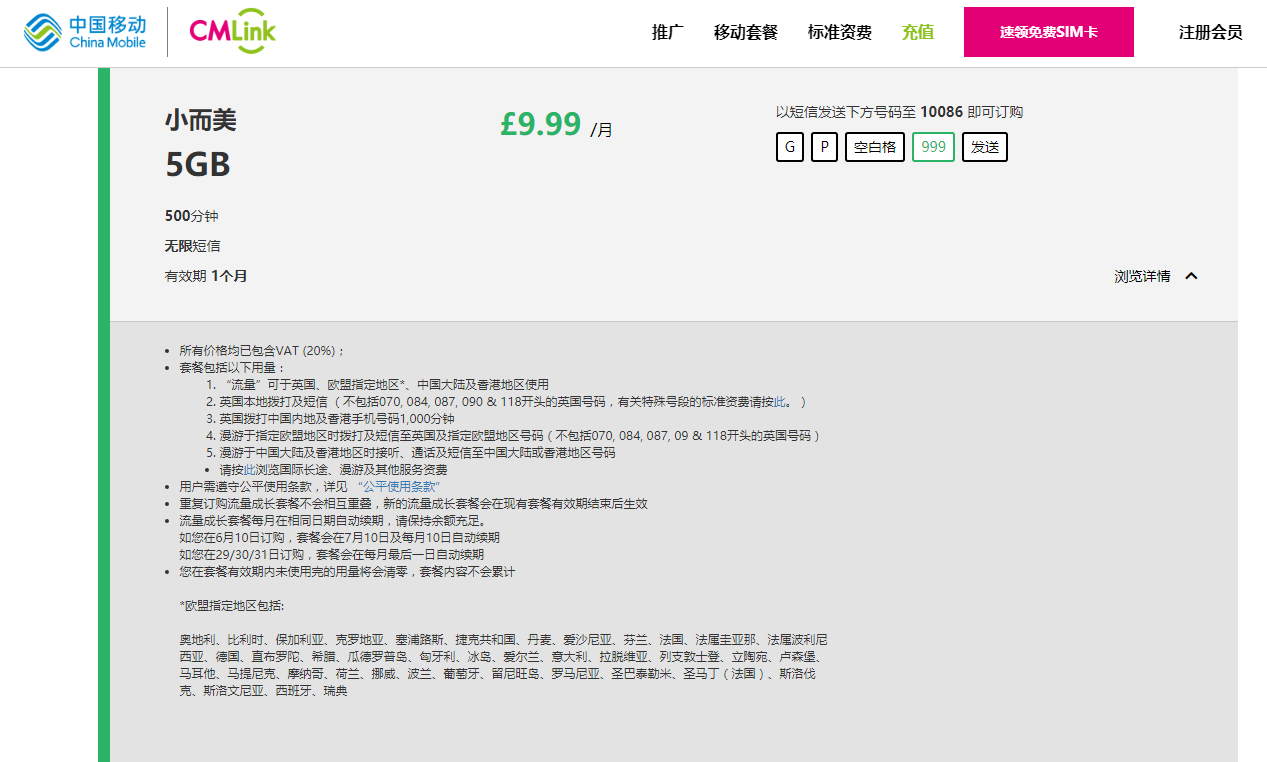Image resolution: width=1267 pixels, height=762 pixels.
Task: Click the green 999 code box
Action: tap(933, 147)
